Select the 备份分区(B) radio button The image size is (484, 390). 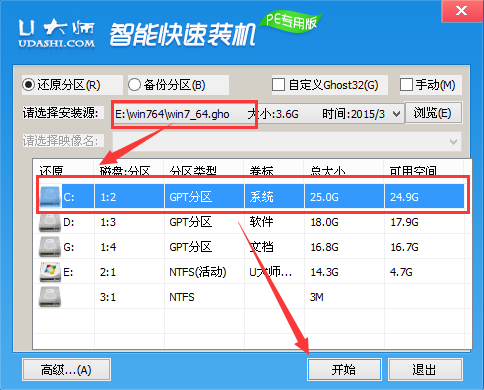(x=134, y=85)
